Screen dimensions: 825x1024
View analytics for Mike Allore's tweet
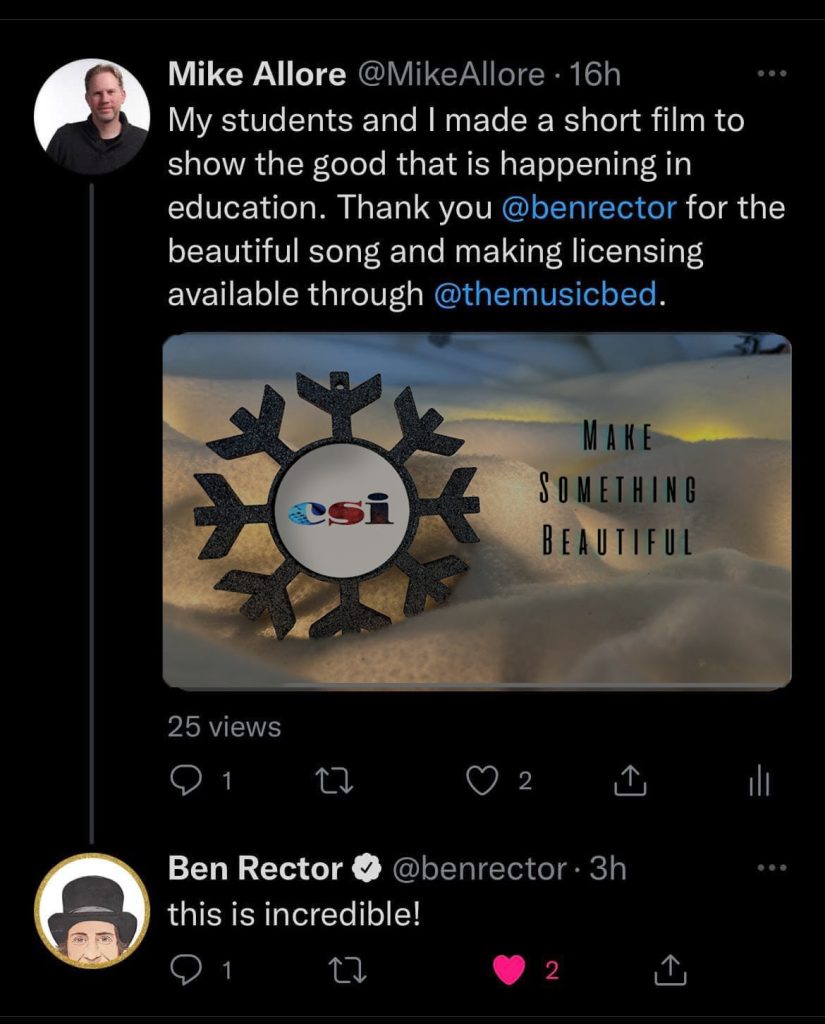click(759, 781)
